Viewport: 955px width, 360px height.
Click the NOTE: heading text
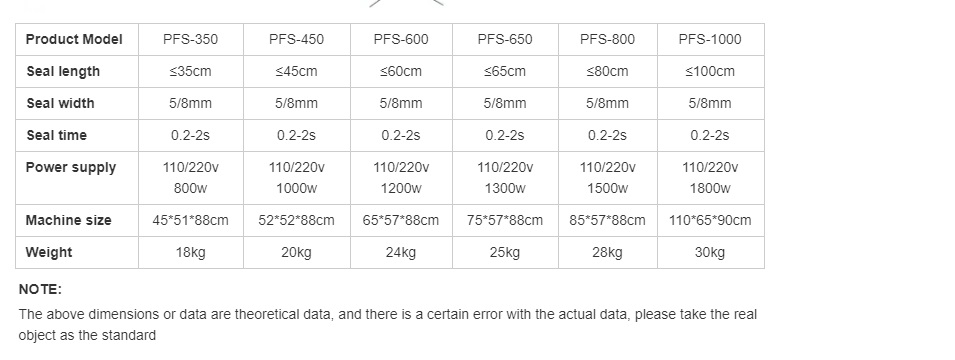point(40,289)
